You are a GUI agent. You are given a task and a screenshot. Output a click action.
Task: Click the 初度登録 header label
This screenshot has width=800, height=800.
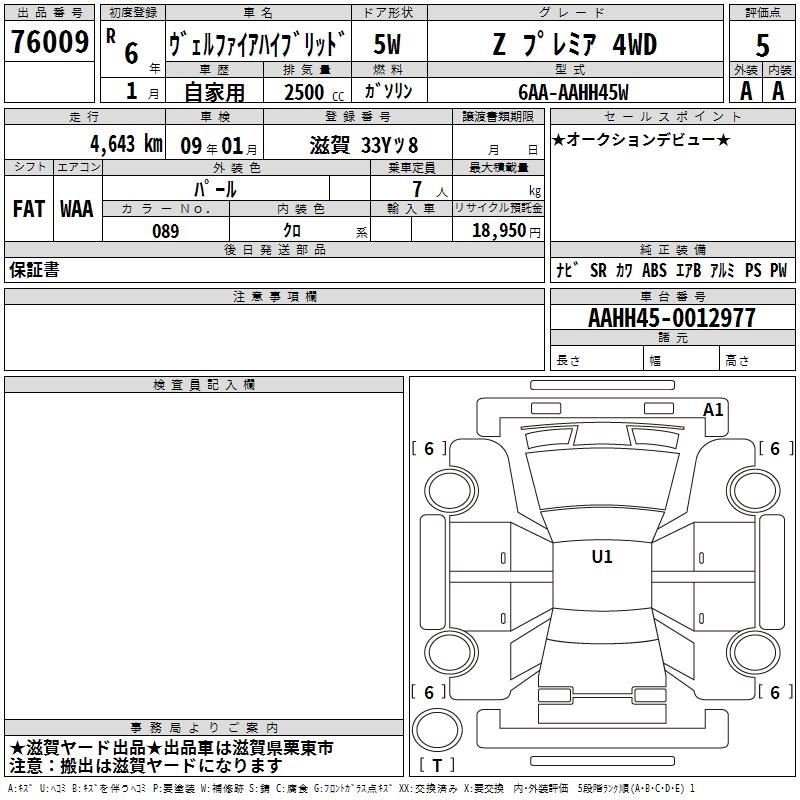tap(133, 13)
